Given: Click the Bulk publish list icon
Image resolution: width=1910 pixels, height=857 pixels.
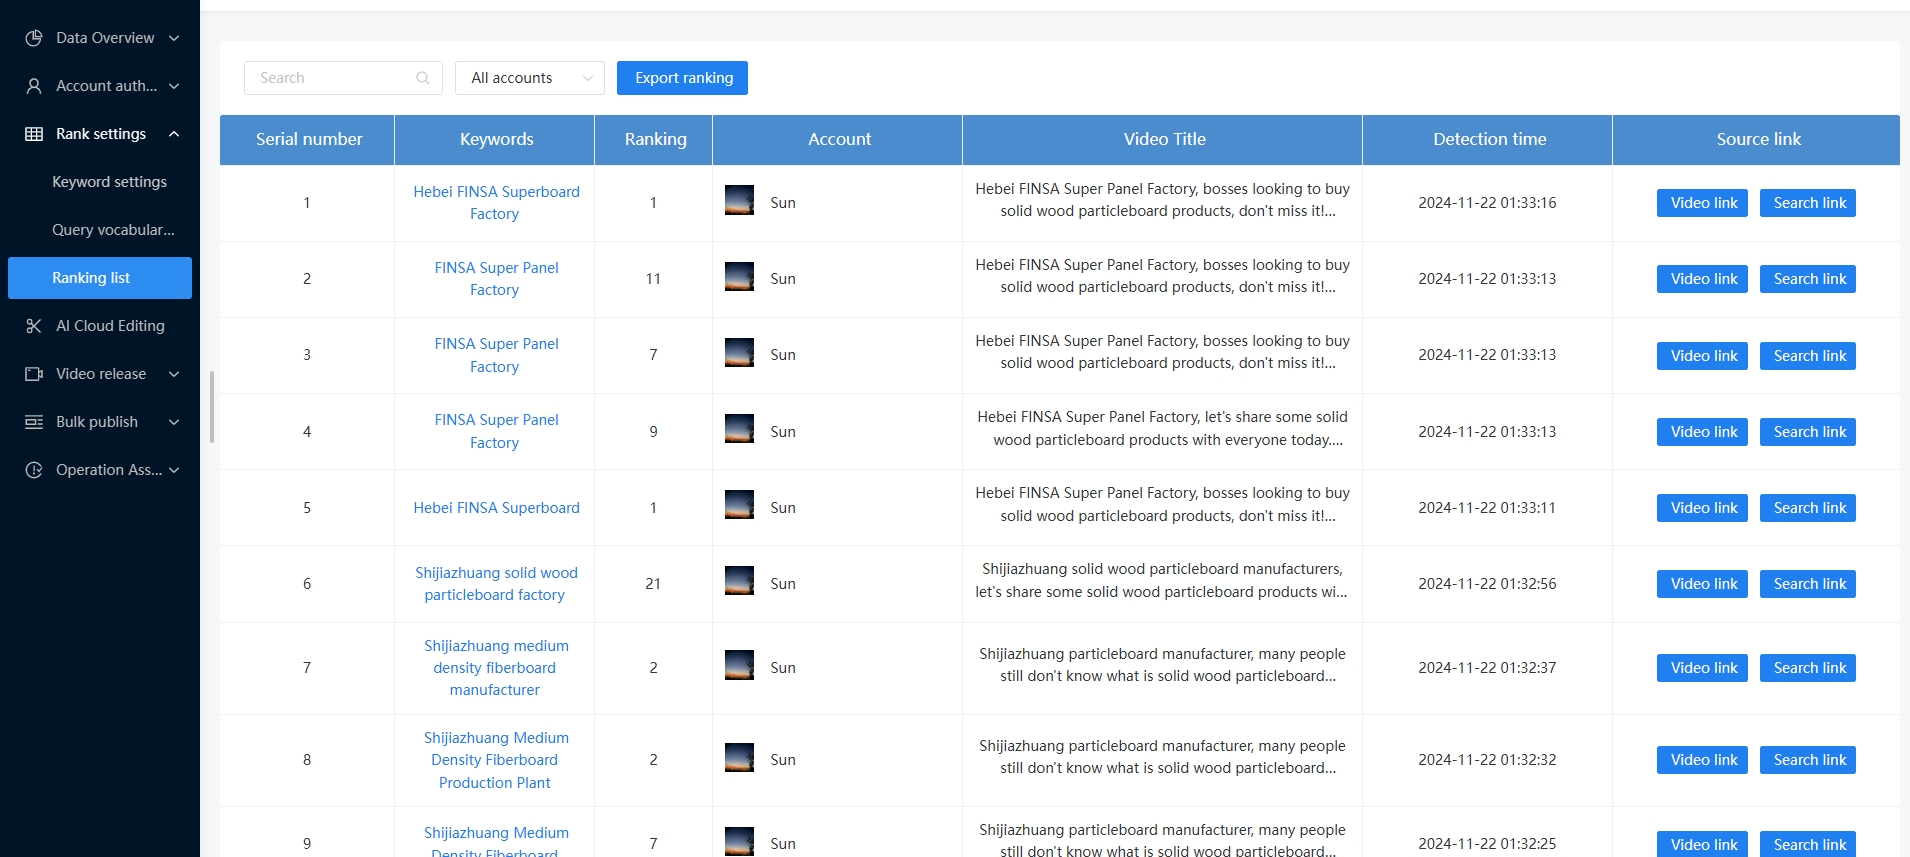Looking at the screenshot, I should point(34,422).
